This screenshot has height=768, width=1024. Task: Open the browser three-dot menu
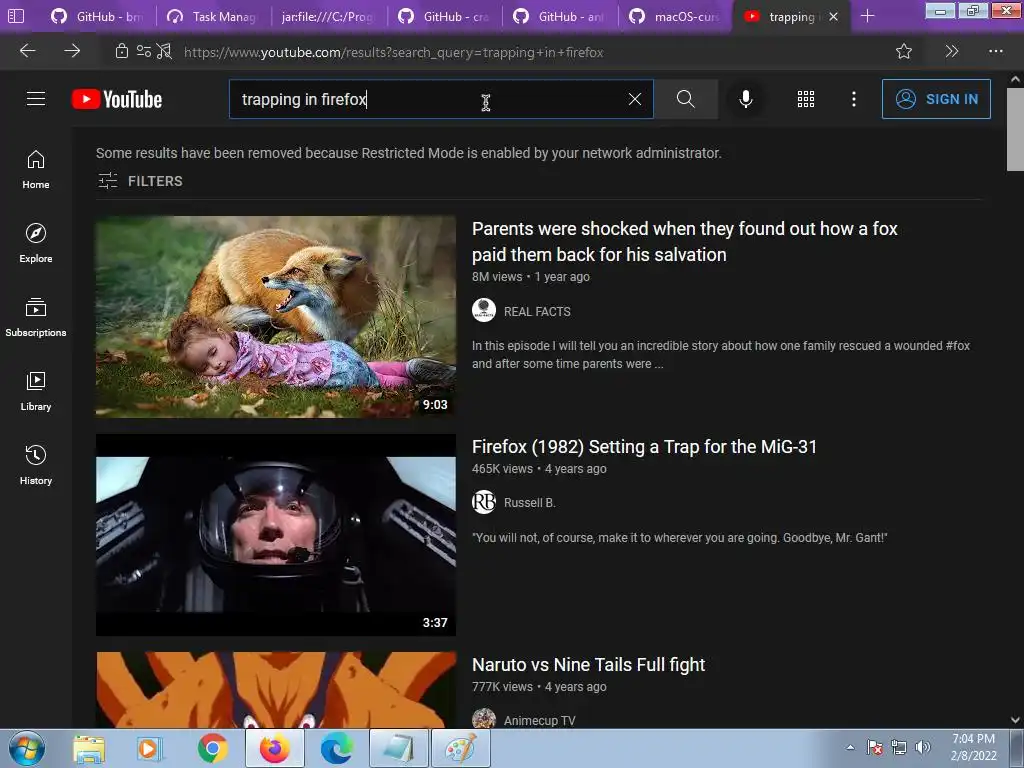click(x=995, y=51)
